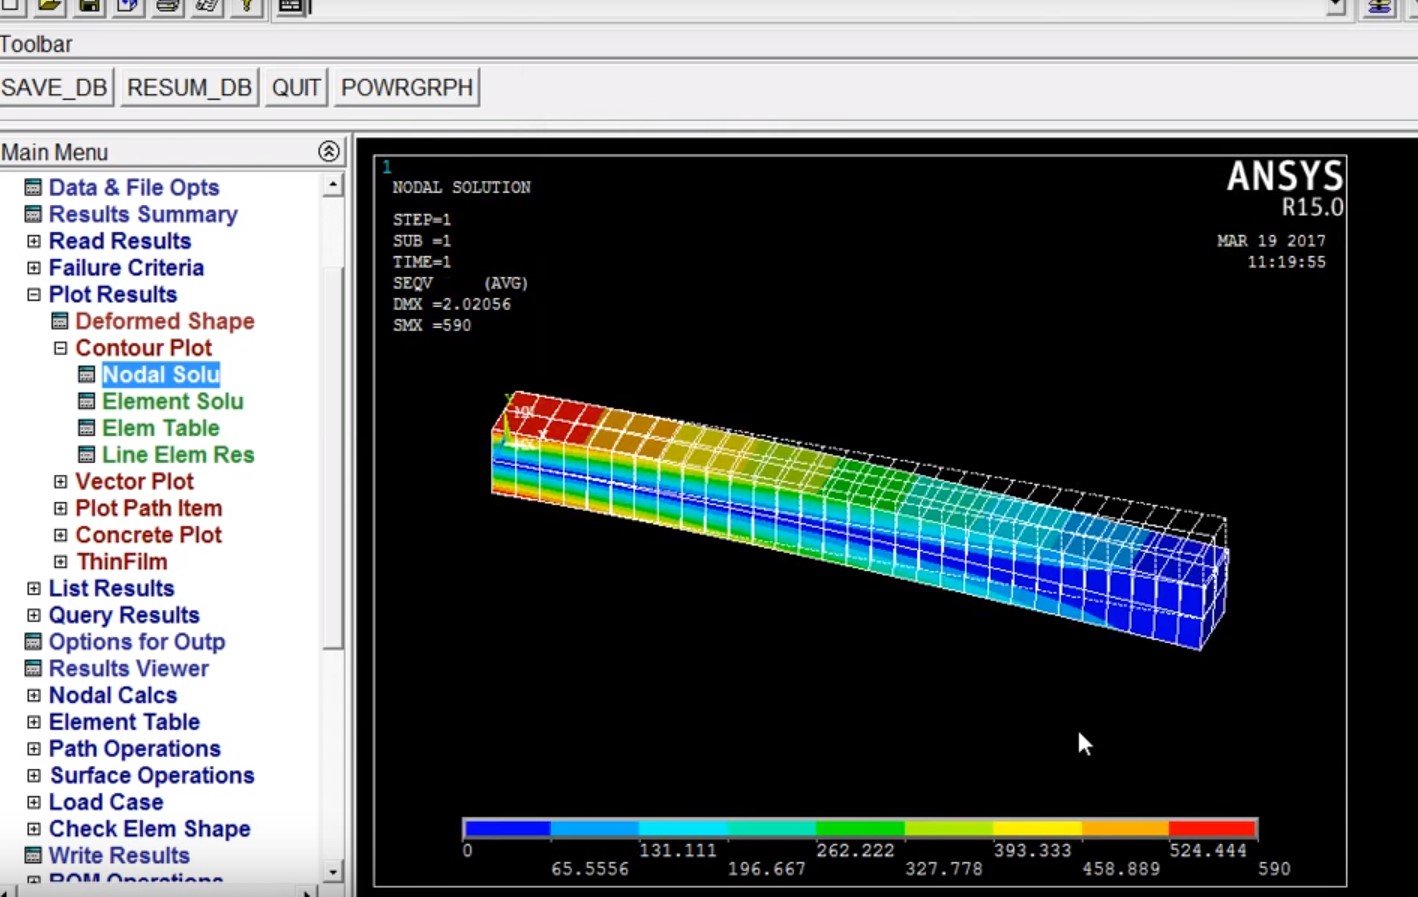Click the floppy disk save icon
1418x897 pixels.
tap(90, 6)
